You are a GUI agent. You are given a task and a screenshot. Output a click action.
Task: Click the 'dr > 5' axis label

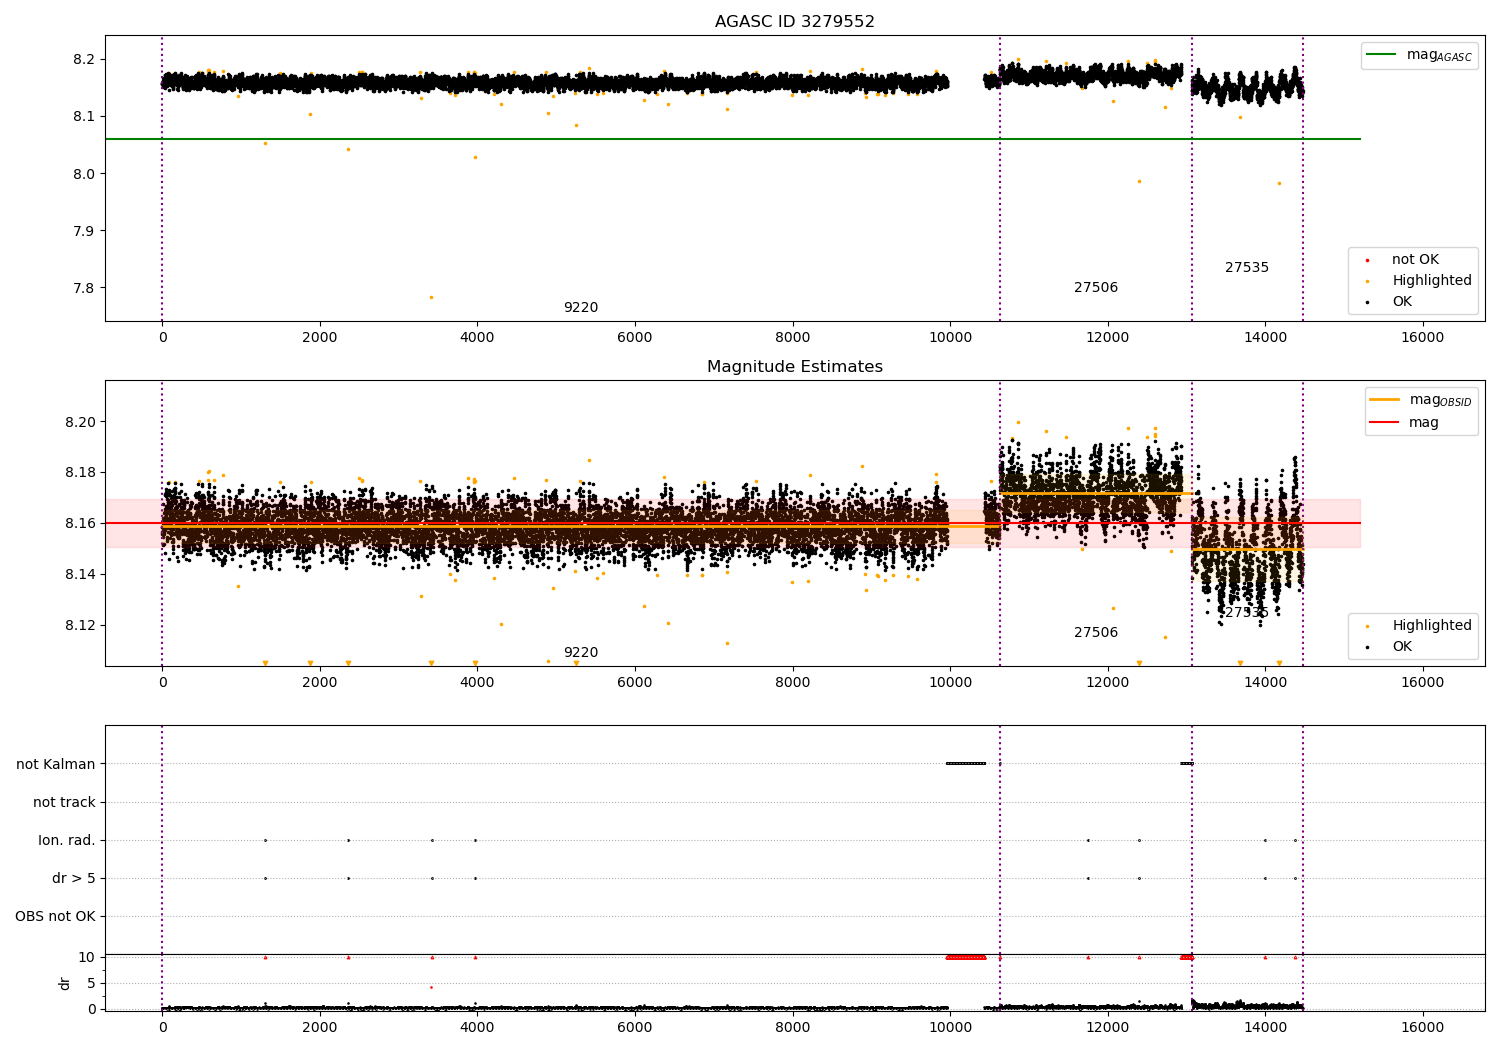point(74,878)
